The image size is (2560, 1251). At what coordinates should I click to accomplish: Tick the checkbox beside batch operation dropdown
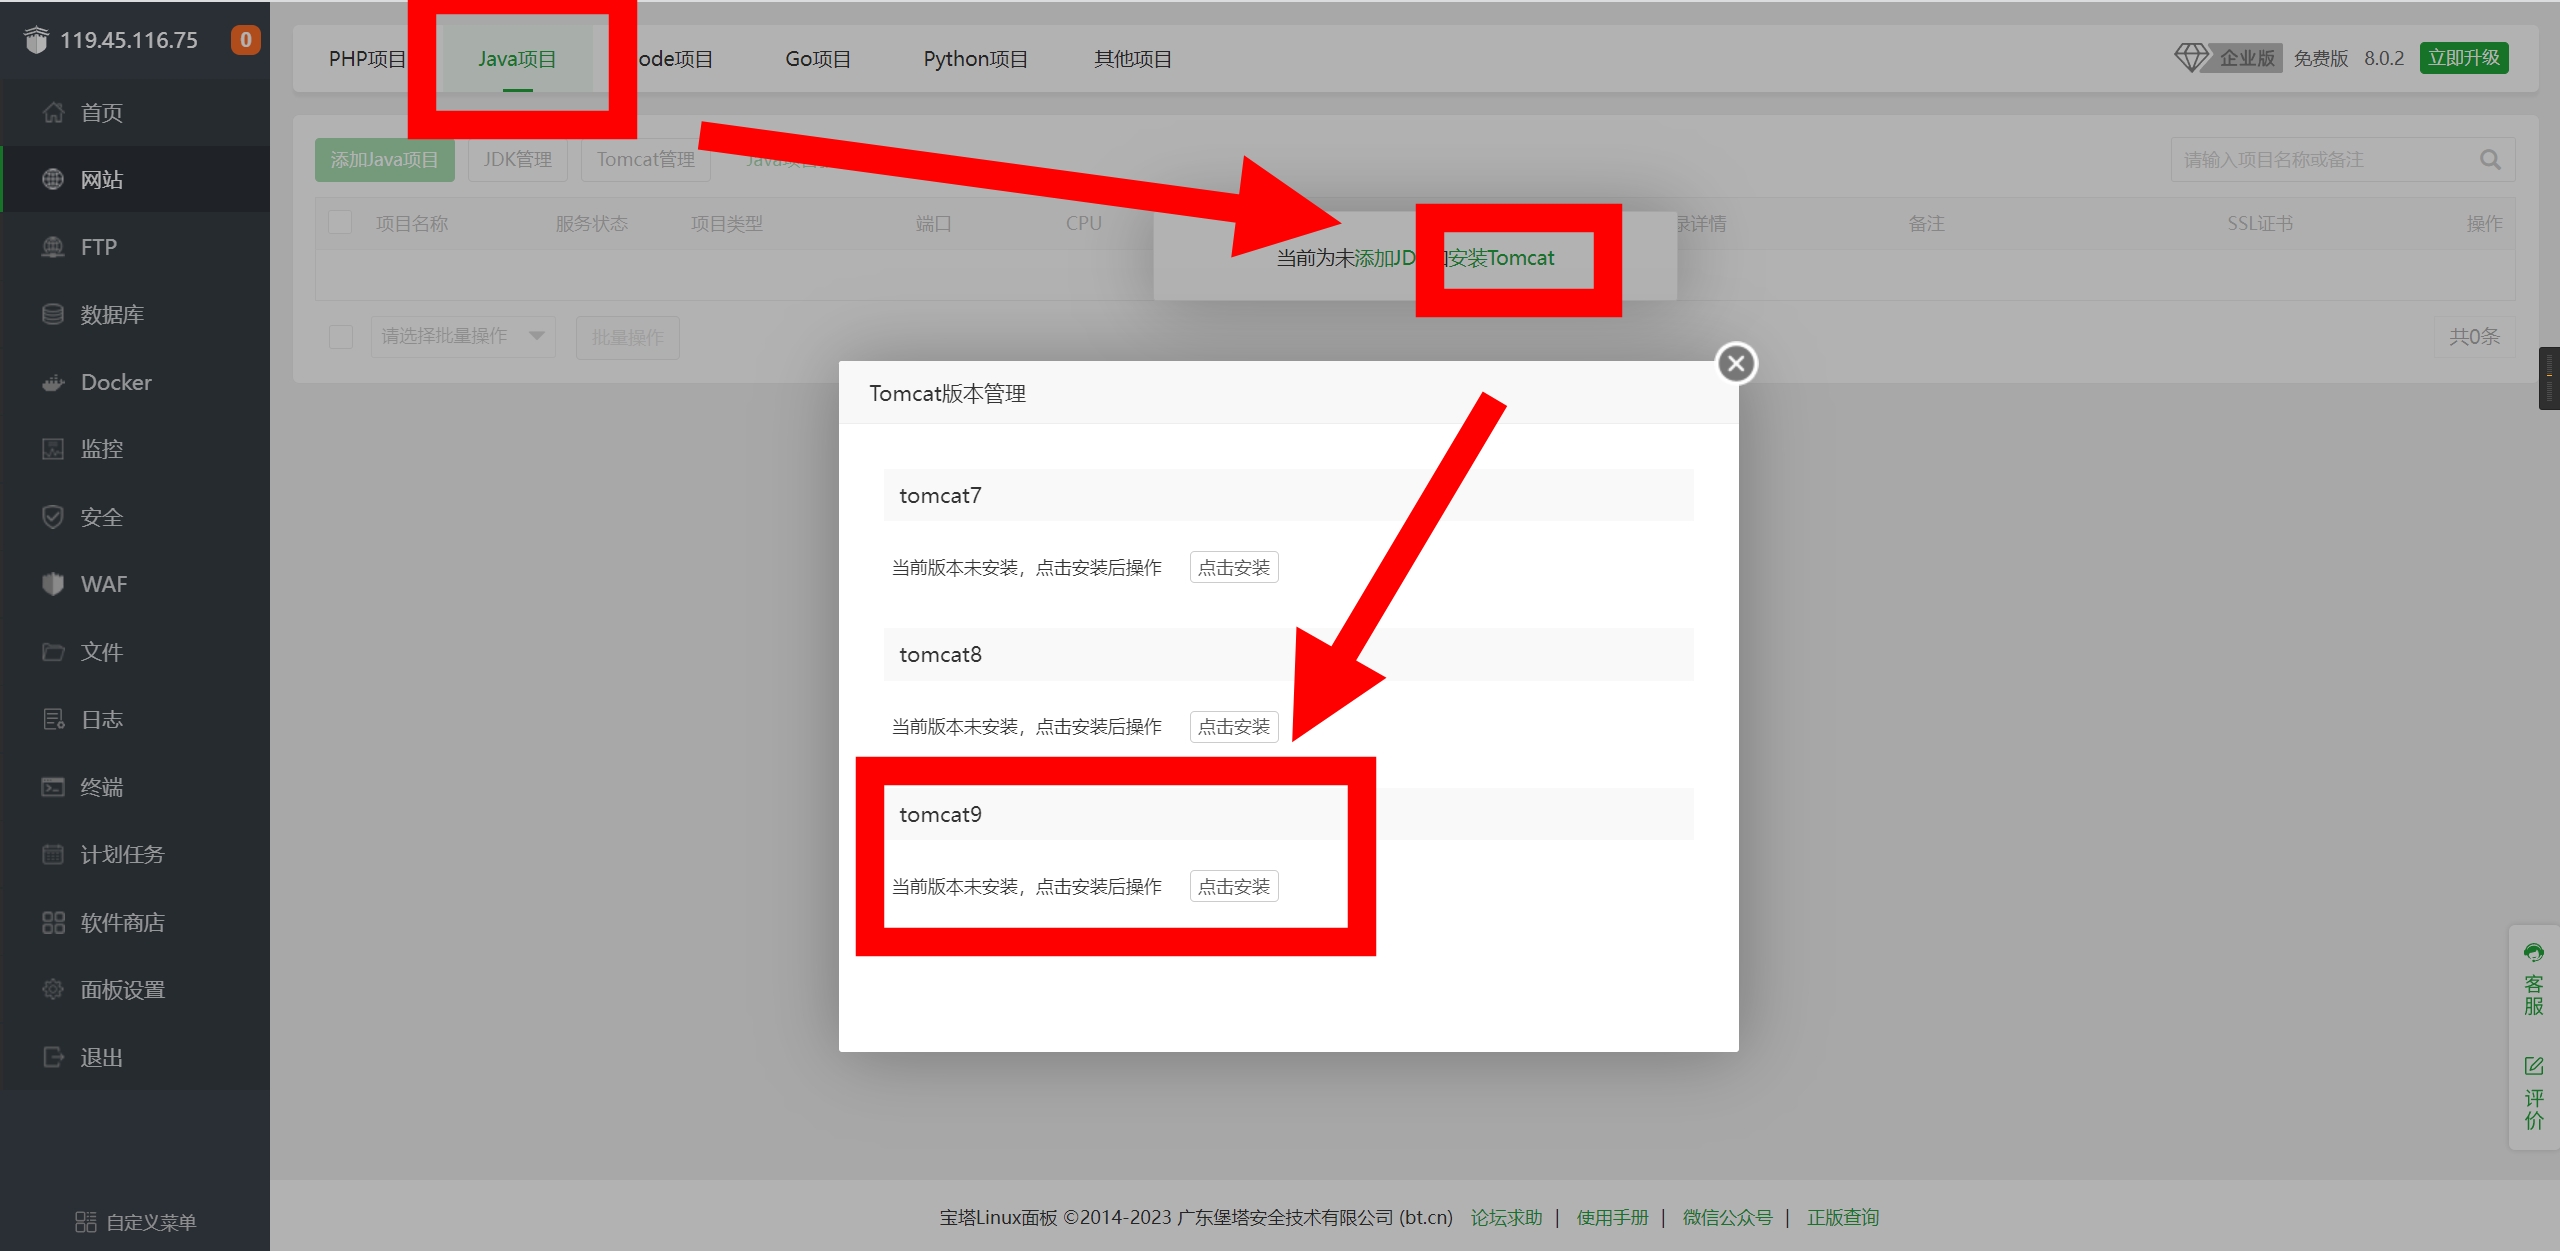pyautogui.click(x=341, y=337)
